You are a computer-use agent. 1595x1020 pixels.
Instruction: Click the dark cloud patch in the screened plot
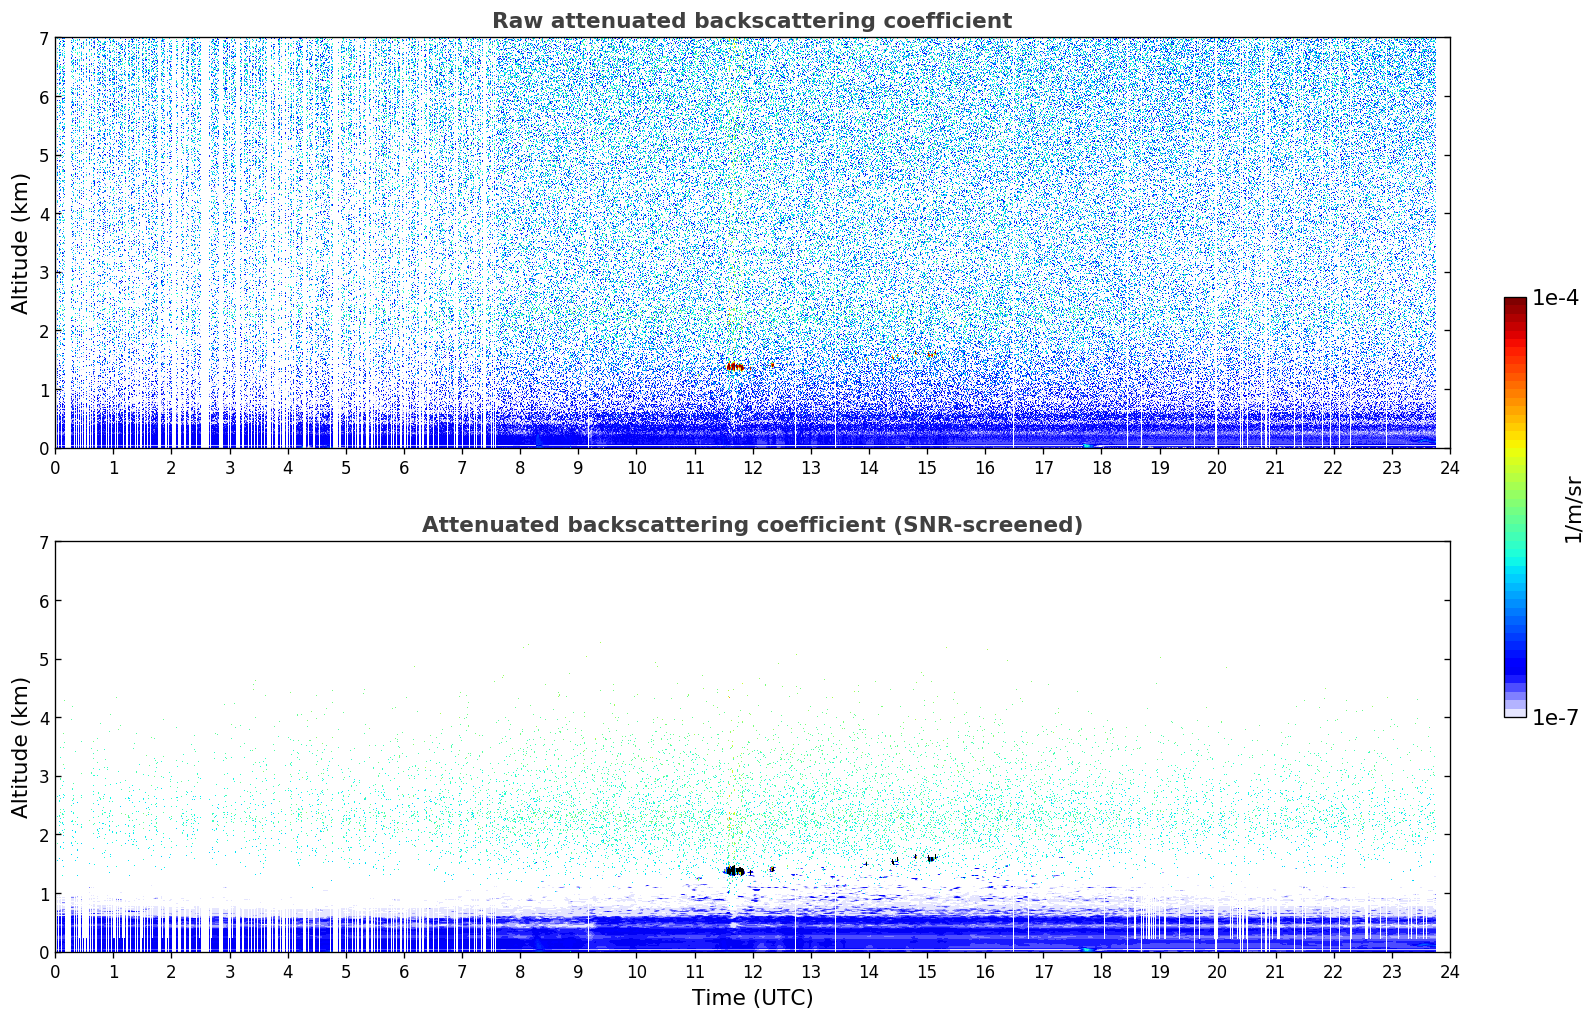tap(735, 871)
